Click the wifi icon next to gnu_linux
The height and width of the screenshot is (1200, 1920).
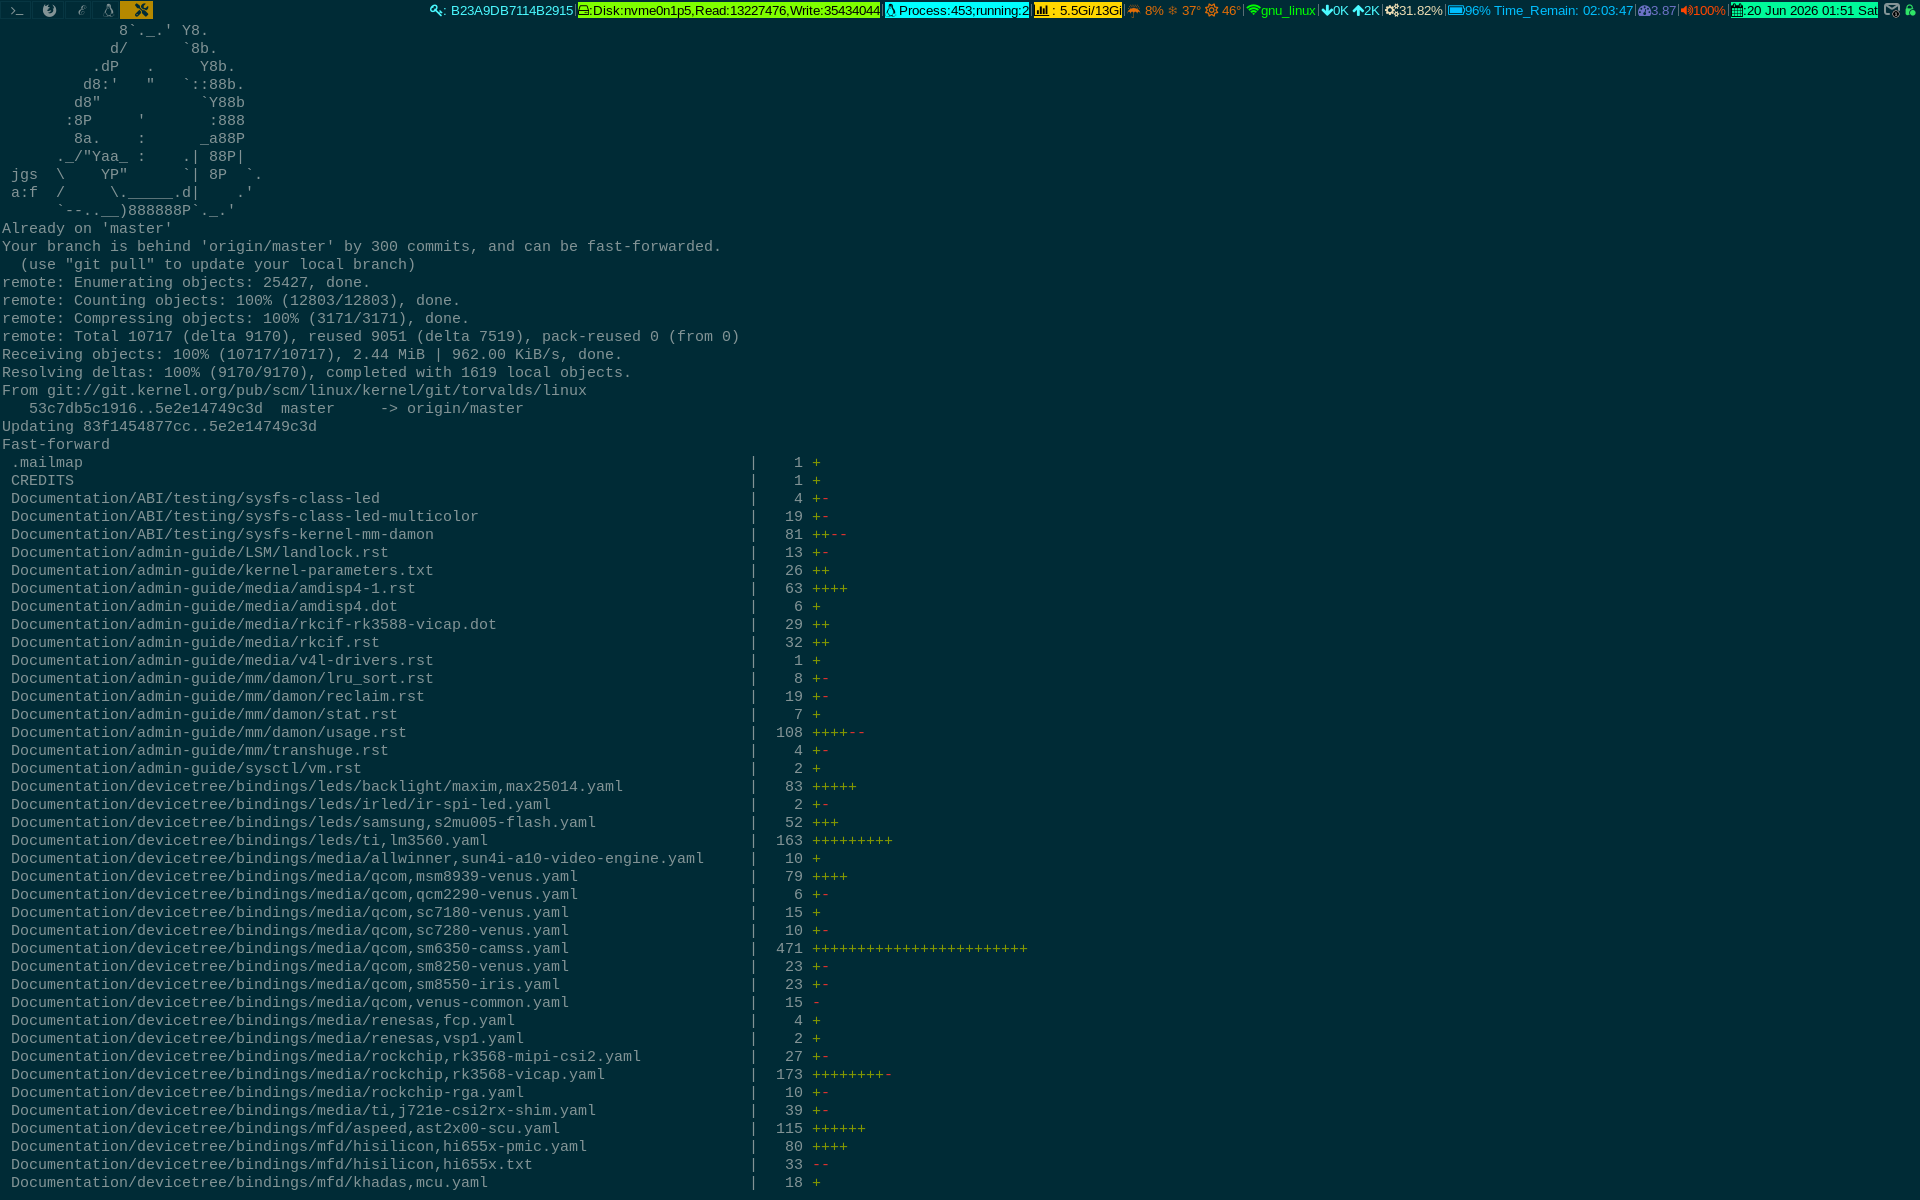(x=1253, y=10)
